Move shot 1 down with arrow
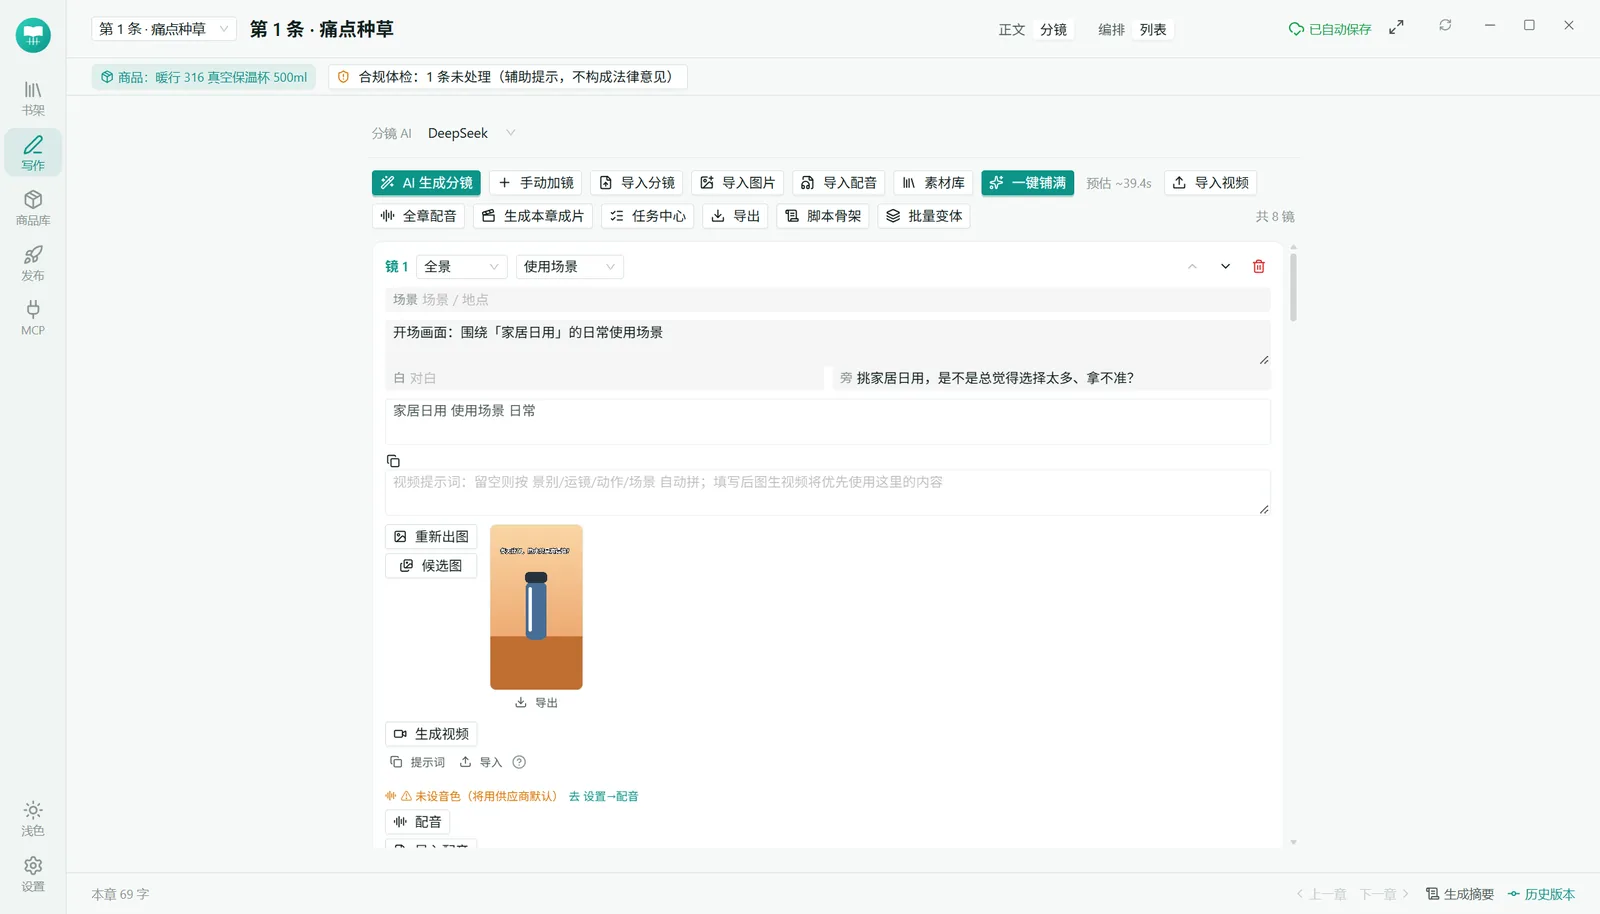Viewport: 1600px width, 914px height. (x=1225, y=266)
